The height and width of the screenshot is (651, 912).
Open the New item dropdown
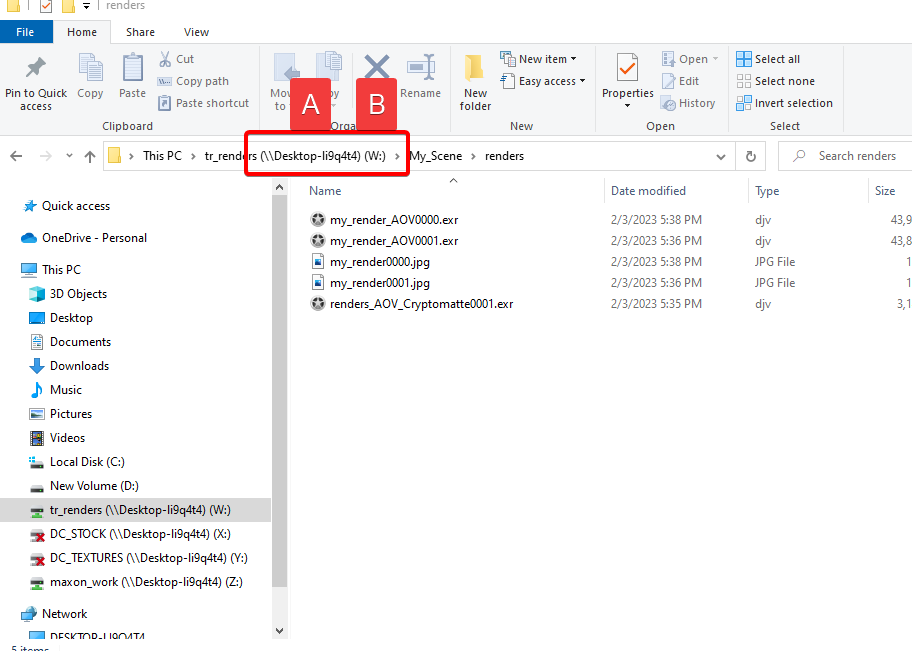pos(539,59)
